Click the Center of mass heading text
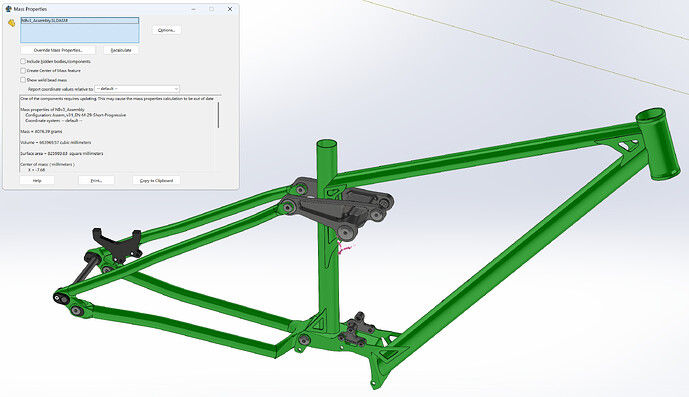The height and width of the screenshot is (397, 689). click(x=47, y=164)
